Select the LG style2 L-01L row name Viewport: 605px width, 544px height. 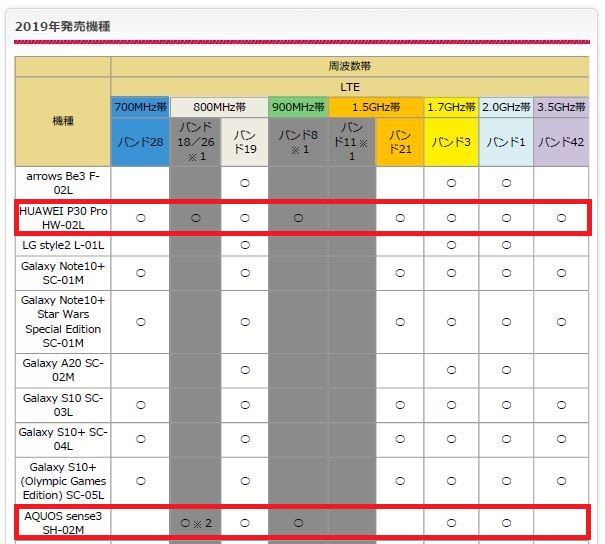[63, 245]
